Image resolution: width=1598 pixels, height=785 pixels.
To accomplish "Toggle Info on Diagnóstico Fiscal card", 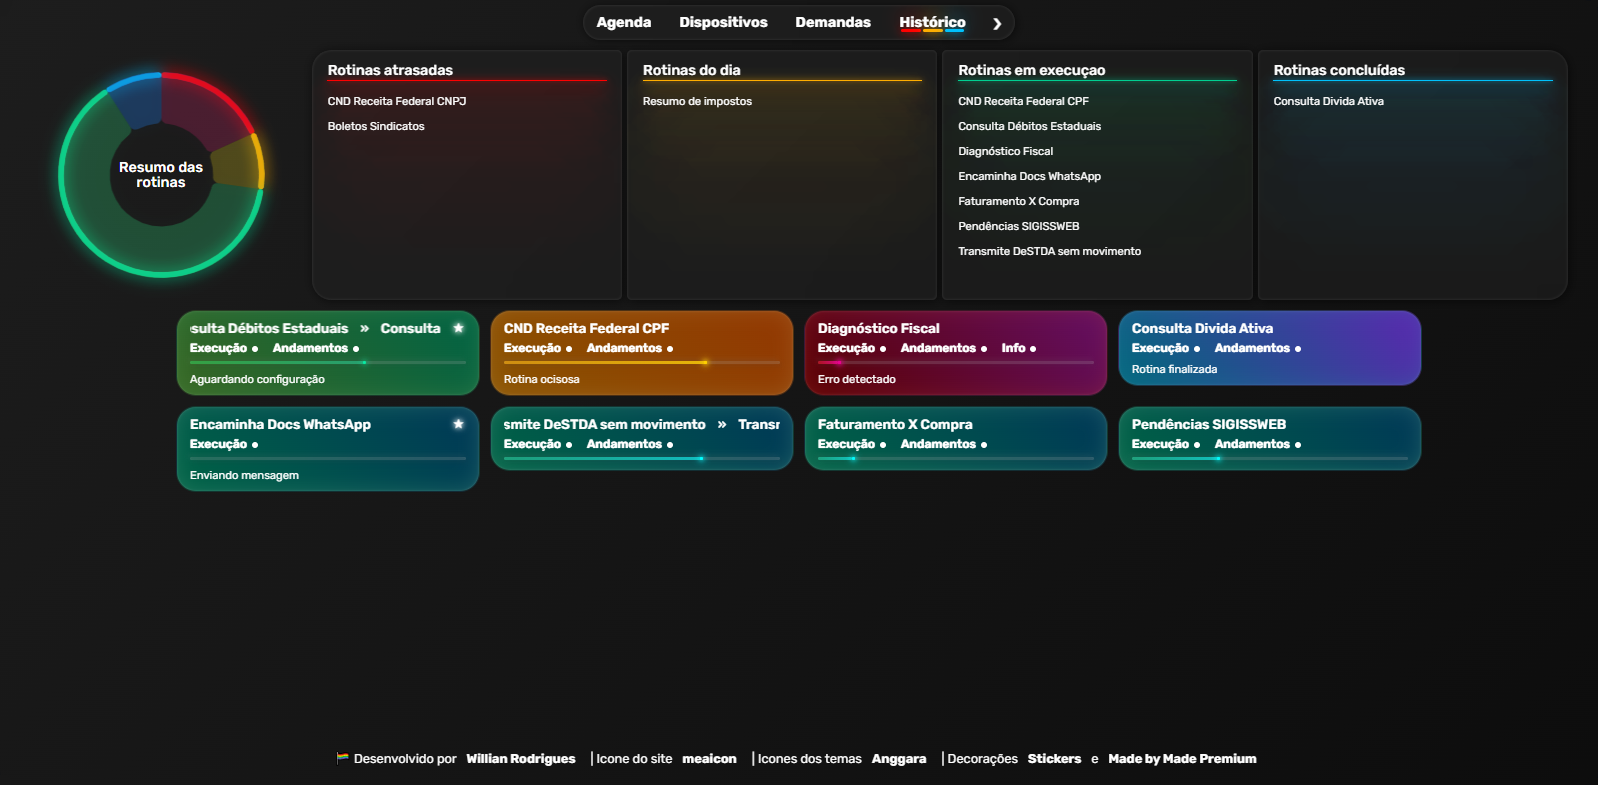I will point(1018,348).
